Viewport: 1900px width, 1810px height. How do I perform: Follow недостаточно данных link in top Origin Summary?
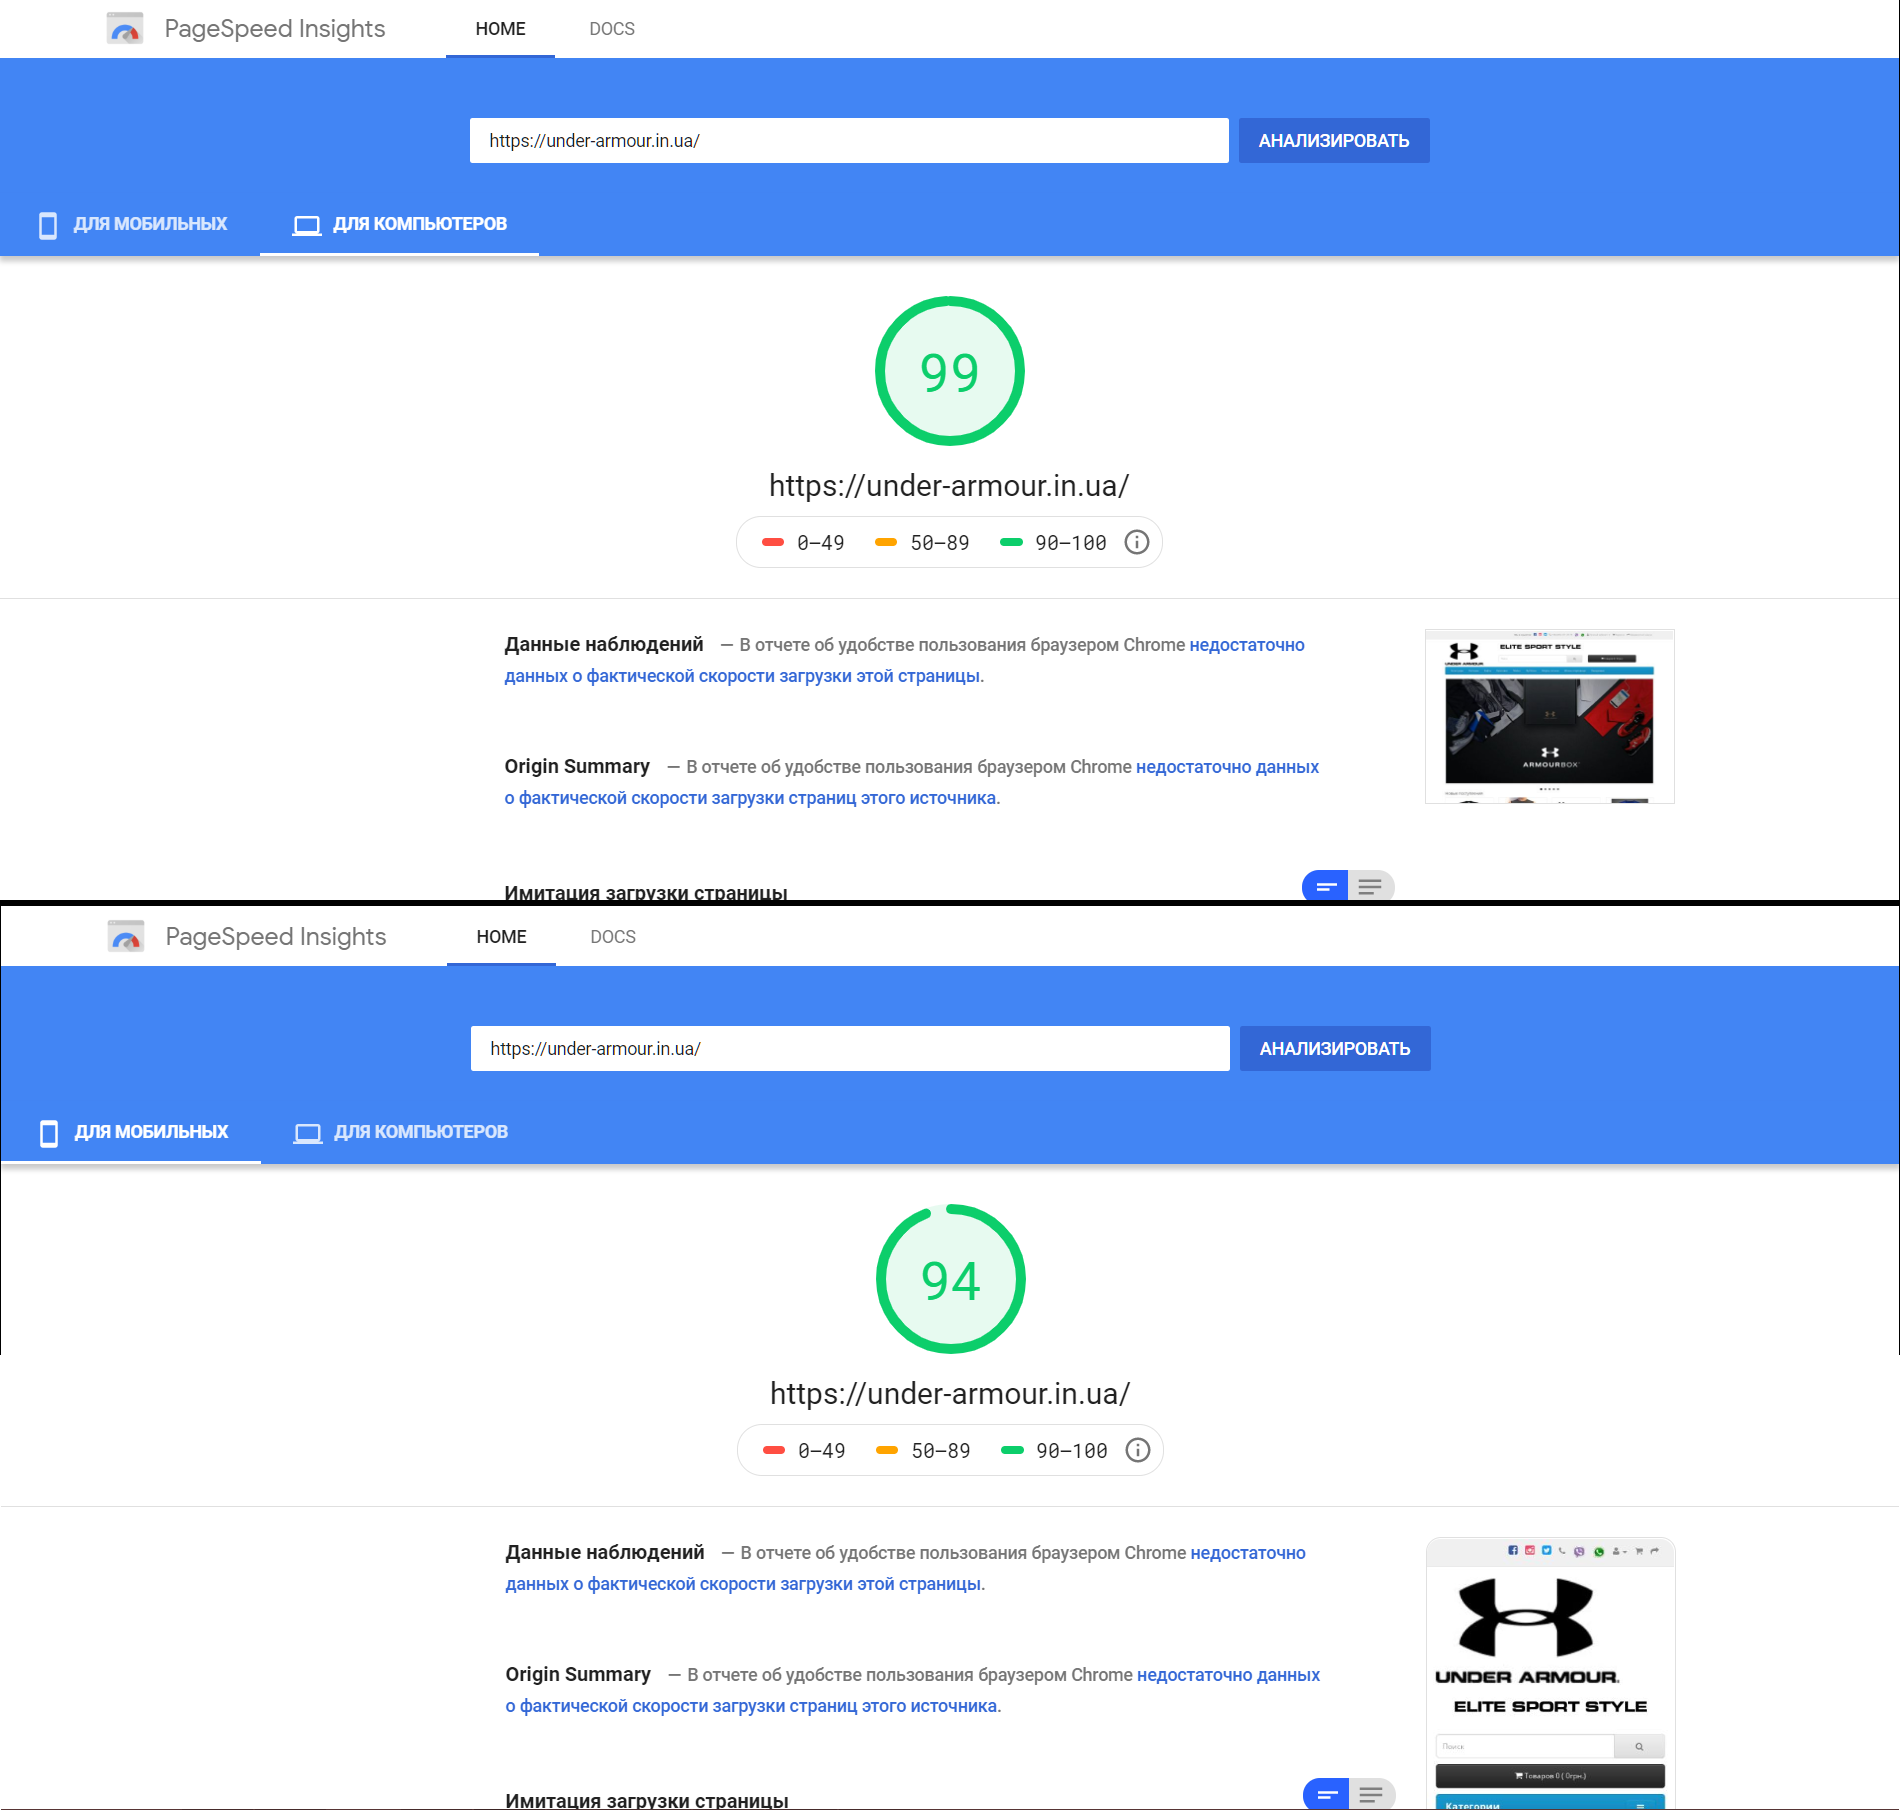[911, 782]
